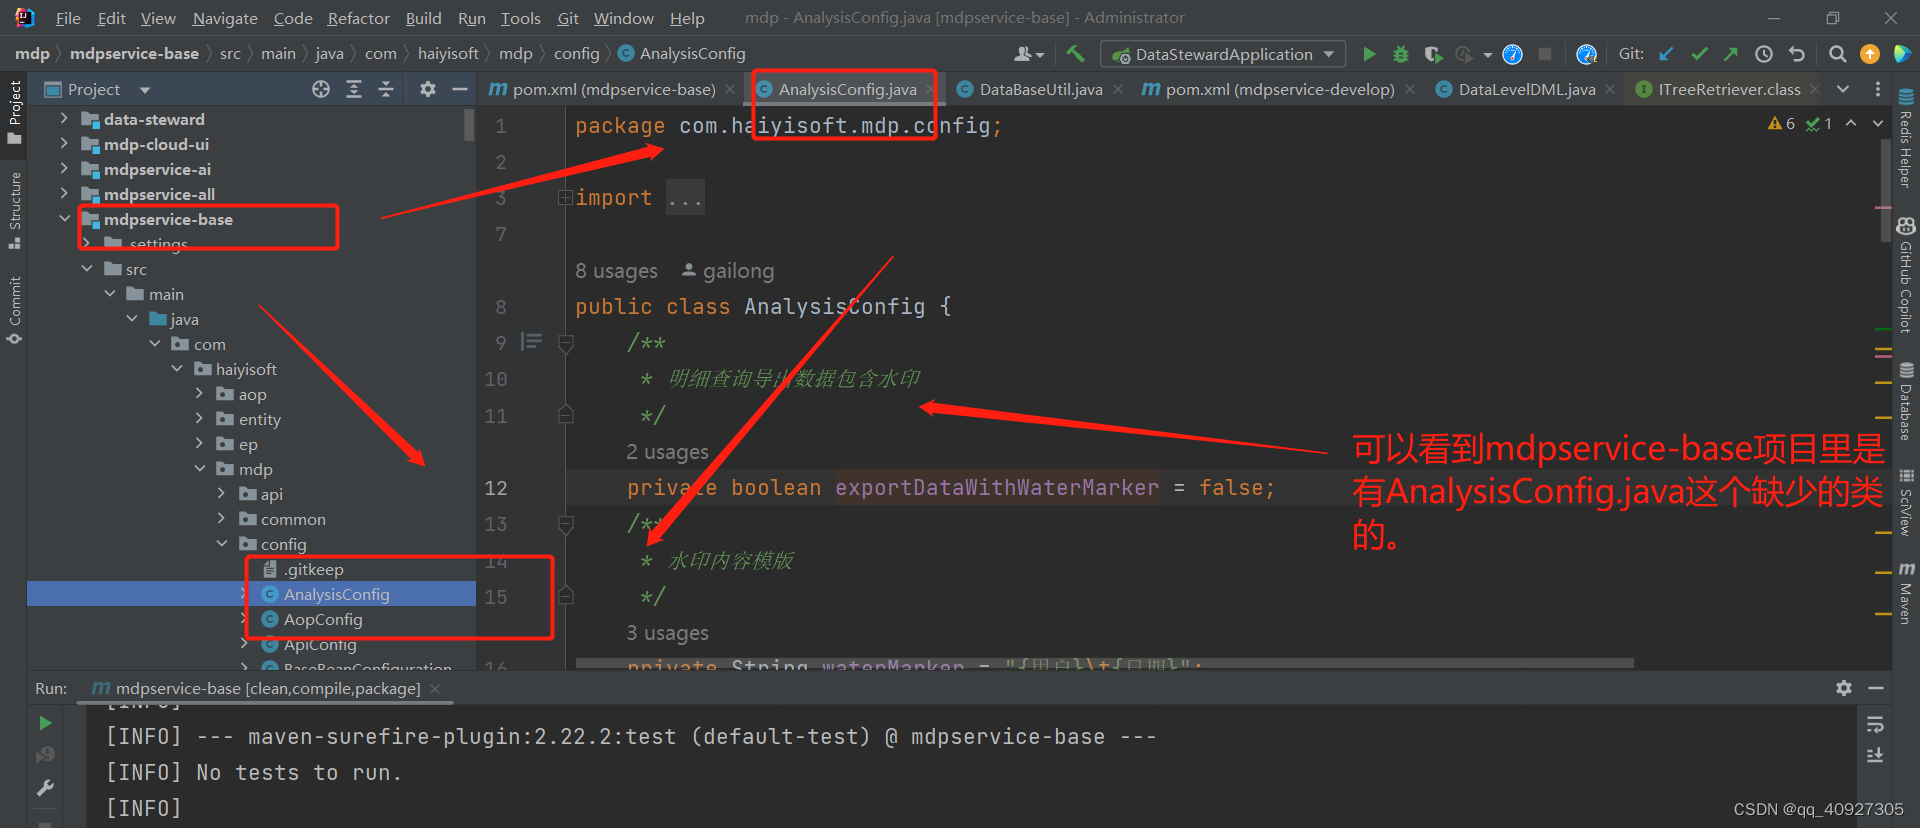The width and height of the screenshot is (1920, 828).
Task: Open editor tabs more options menu
Action: click(x=1877, y=89)
